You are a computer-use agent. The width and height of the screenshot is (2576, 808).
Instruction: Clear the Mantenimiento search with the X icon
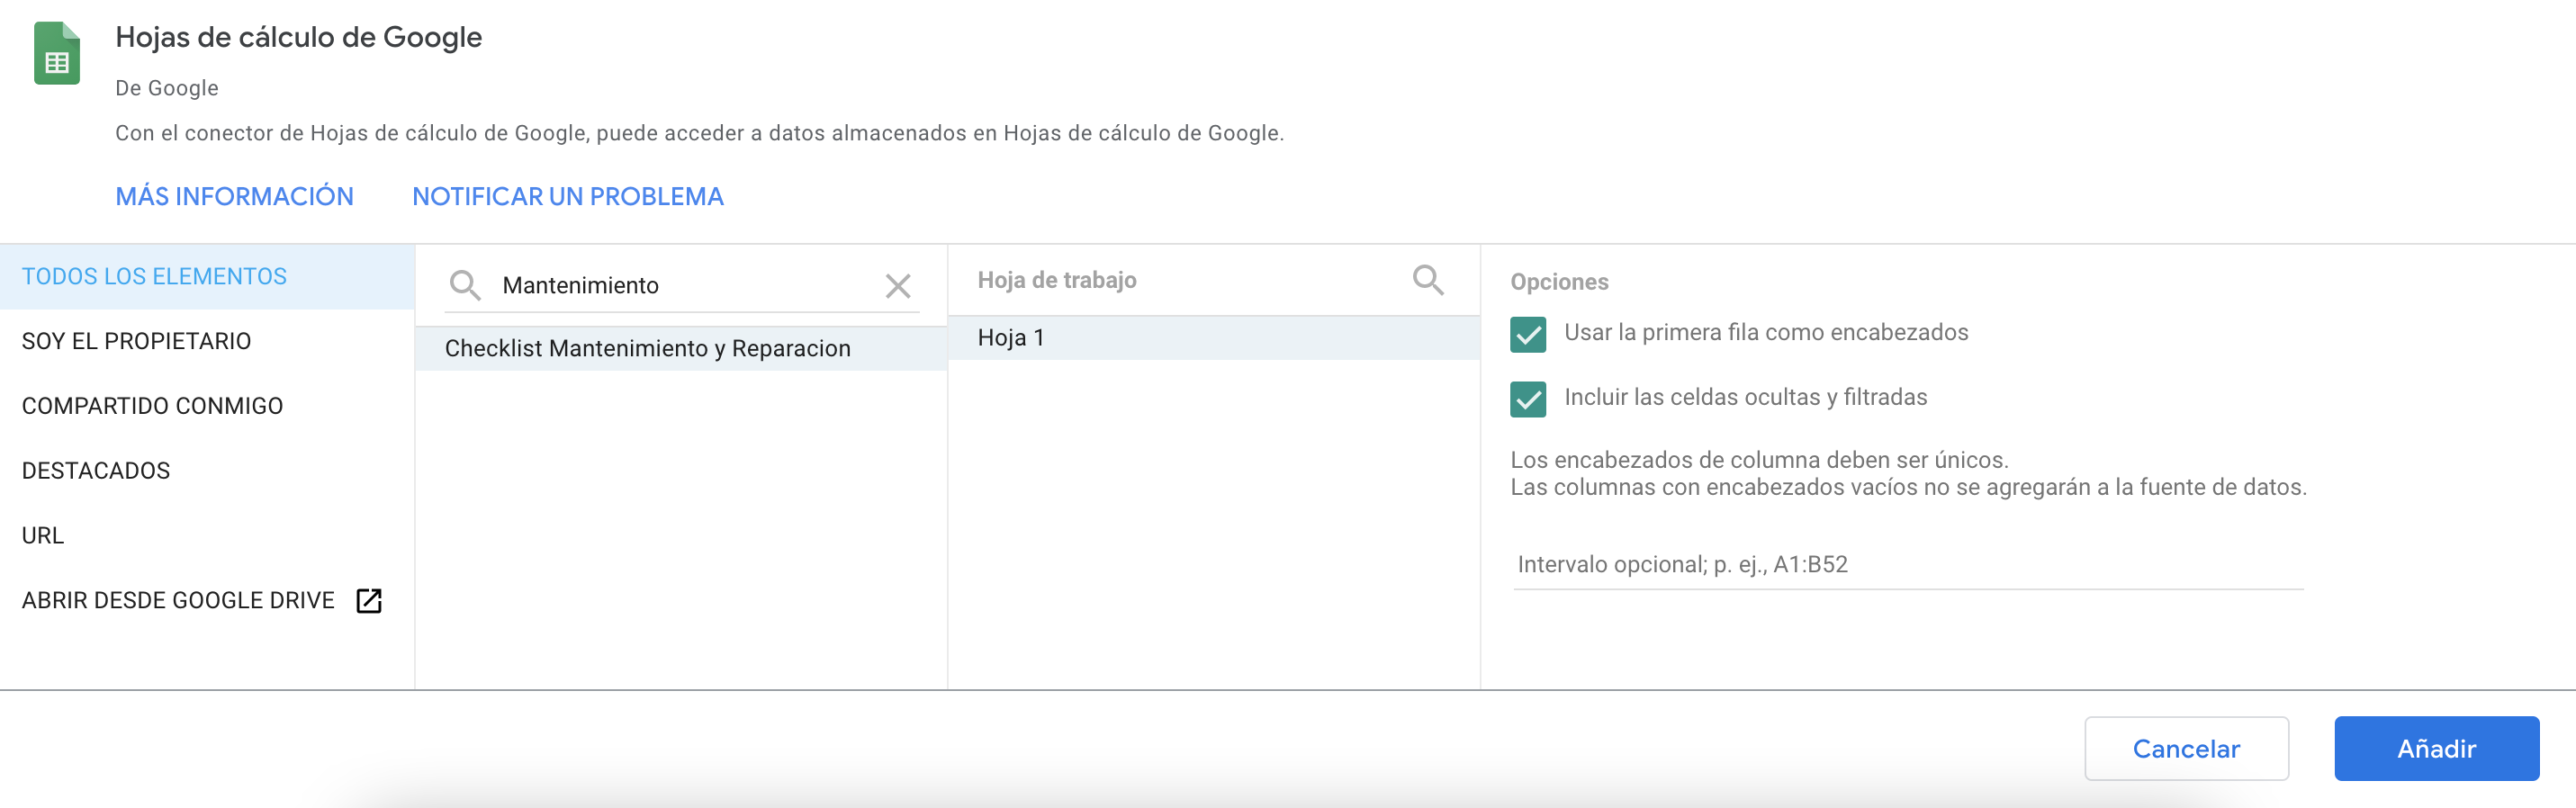point(898,286)
